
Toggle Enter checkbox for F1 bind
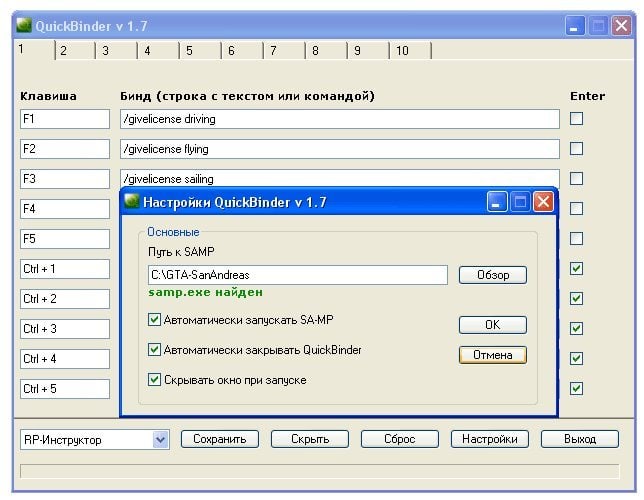coord(576,119)
